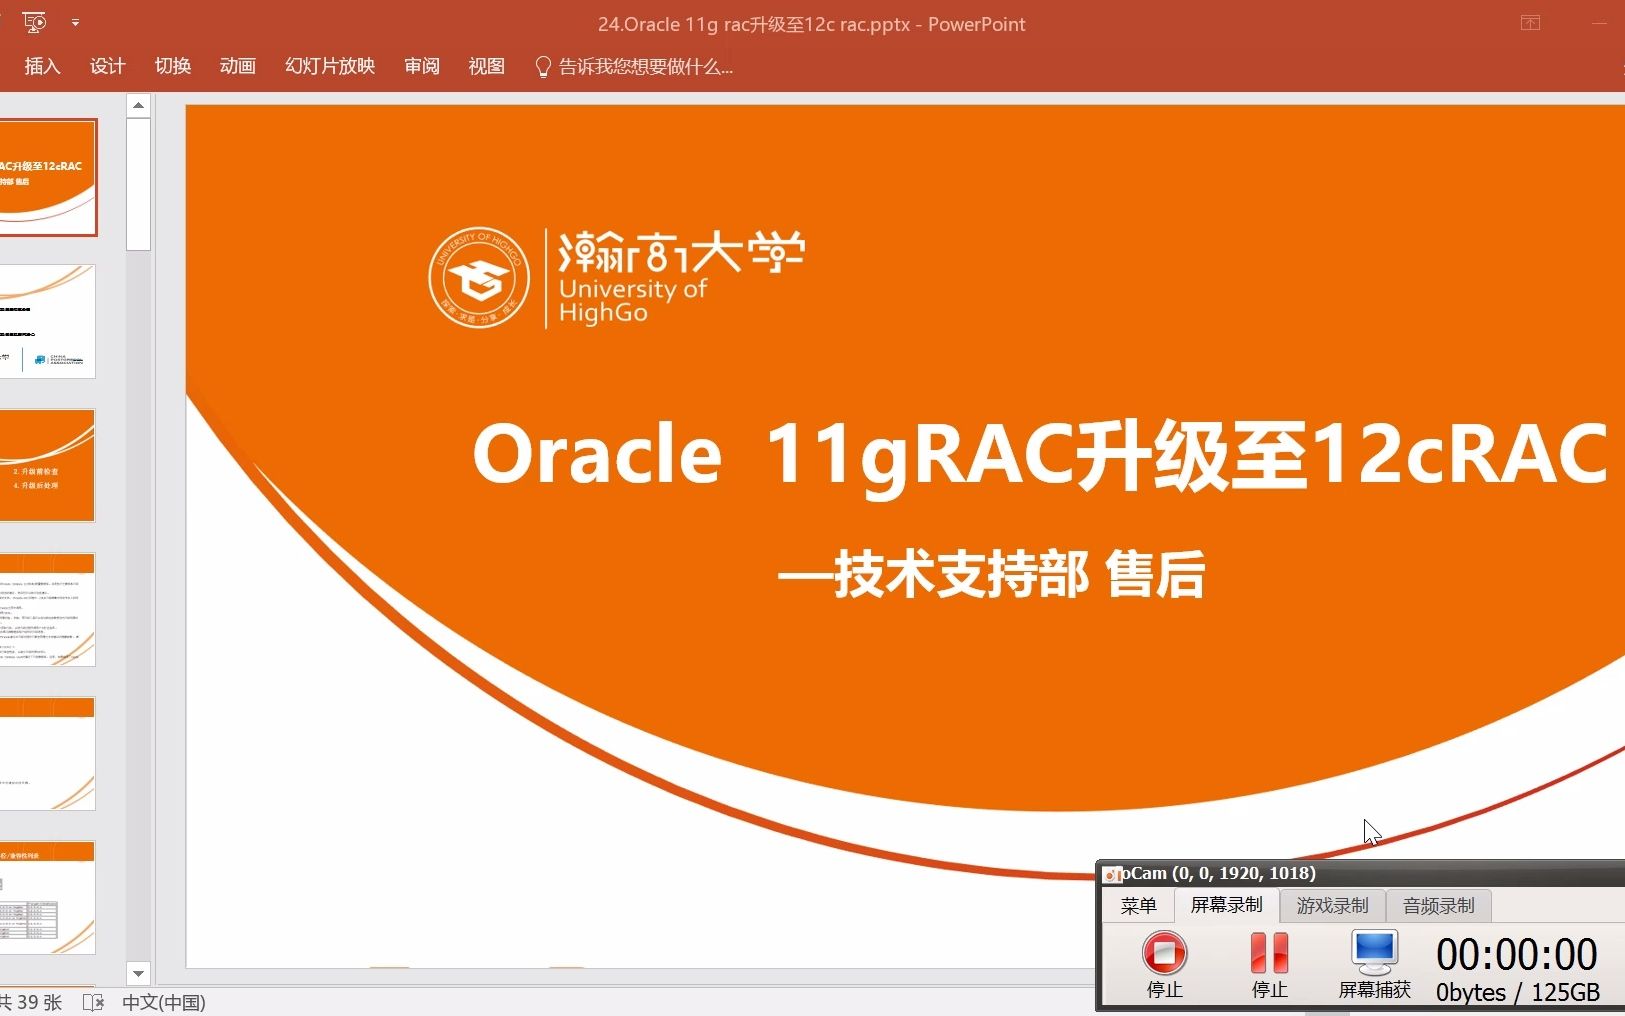Open the 设计 ribbon tab
This screenshot has width=1625, height=1016.
(107, 66)
